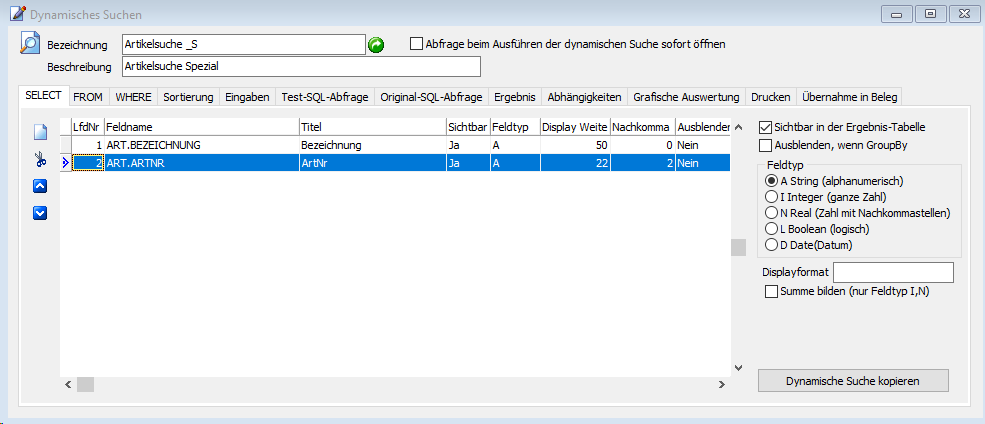Click the table's vertical scrollbar down arrow
The width and height of the screenshot is (985, 424).
(738, 367)
